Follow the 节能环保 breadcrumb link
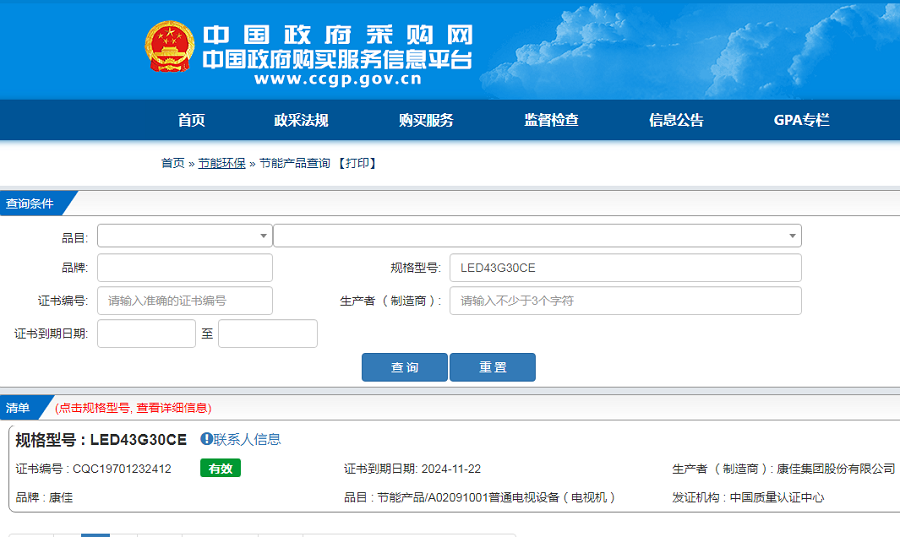 pos(222,164)
